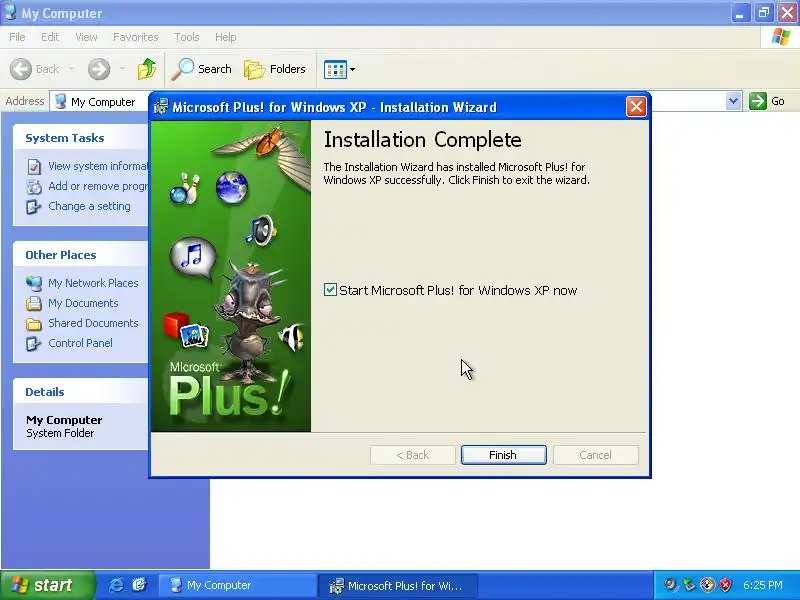Click the My Network Places icon

(34, 283)
